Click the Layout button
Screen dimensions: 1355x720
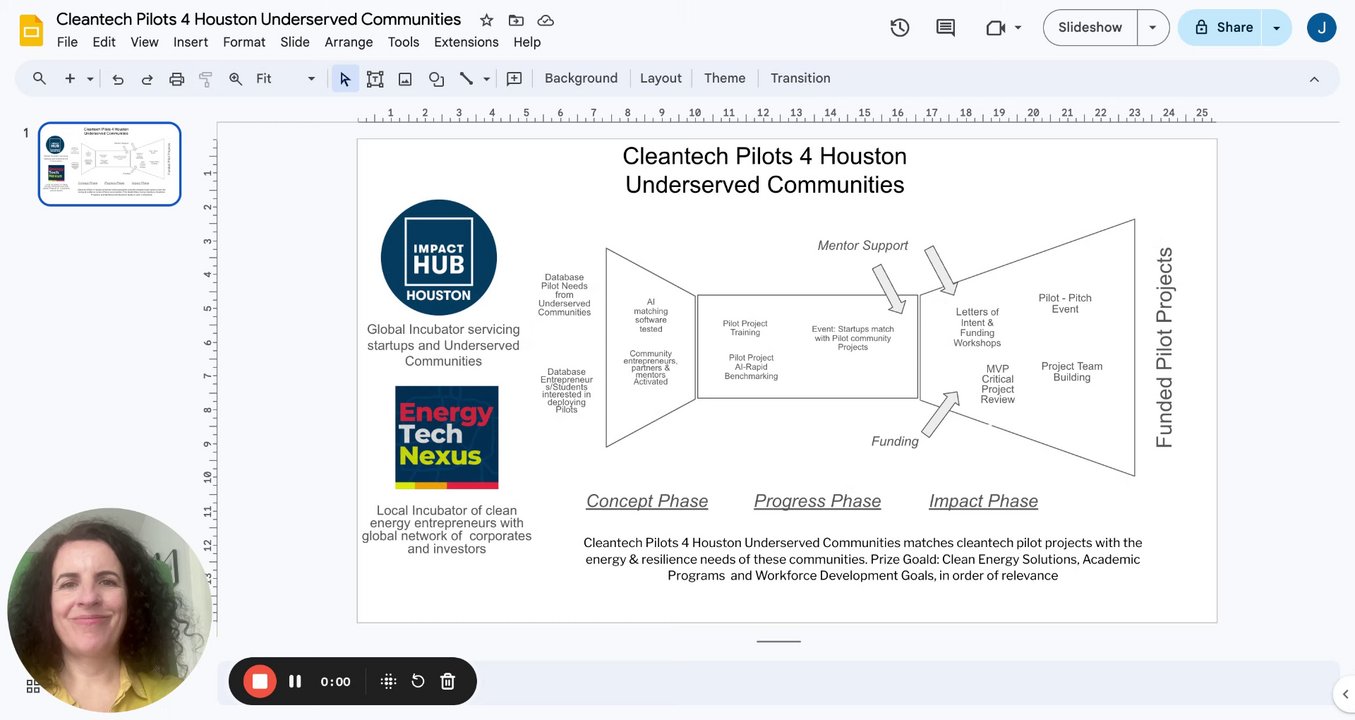[x=660, y=78]
